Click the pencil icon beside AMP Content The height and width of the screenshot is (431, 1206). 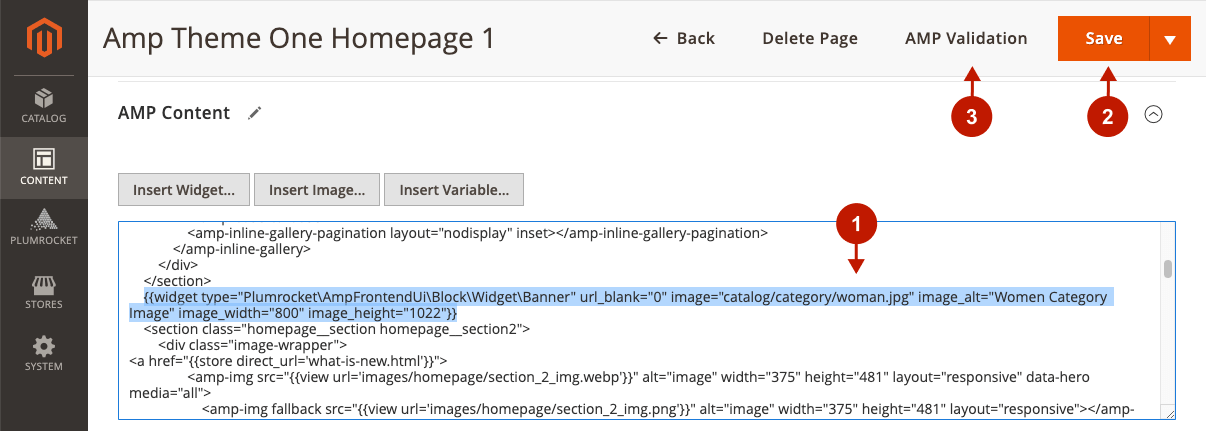[x=255, y=114]
